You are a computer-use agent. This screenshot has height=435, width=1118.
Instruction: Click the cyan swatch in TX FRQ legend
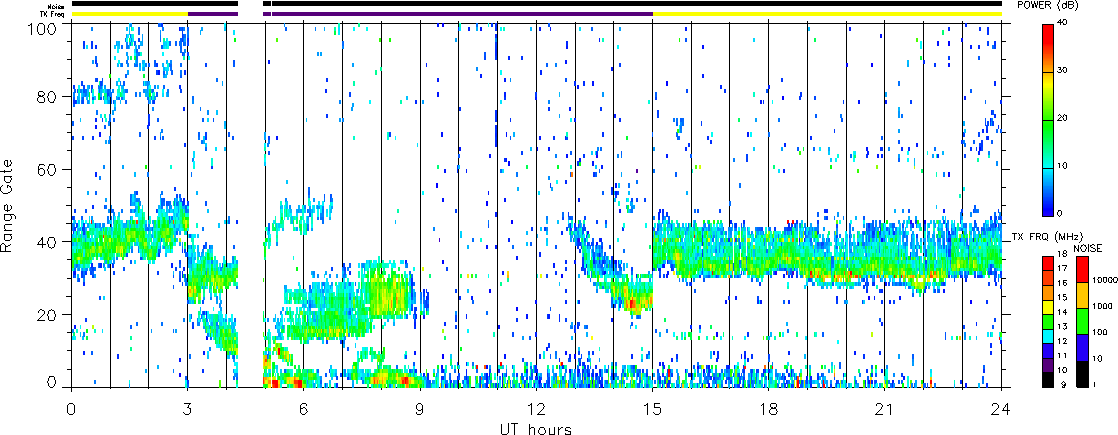pyautogui.click(x=1048, y=337)
